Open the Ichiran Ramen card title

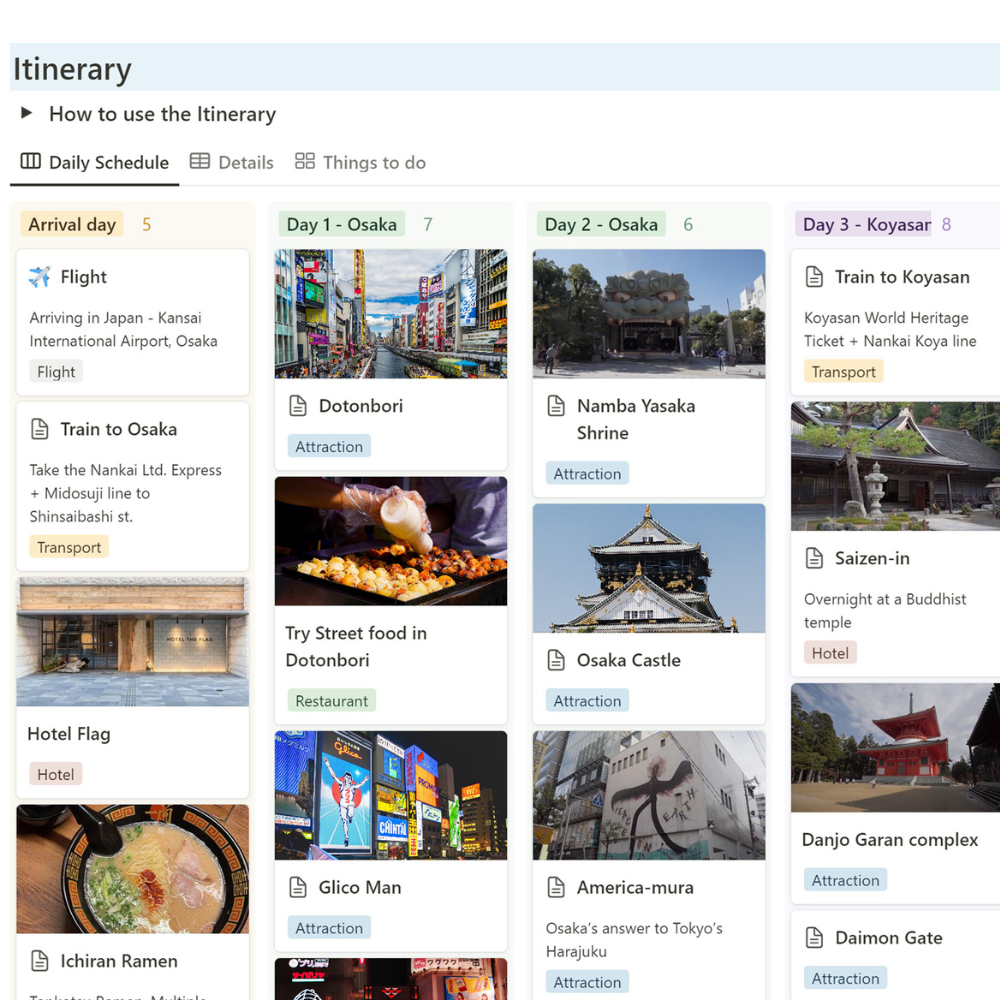pyautogui.click(x=119, y=961)
